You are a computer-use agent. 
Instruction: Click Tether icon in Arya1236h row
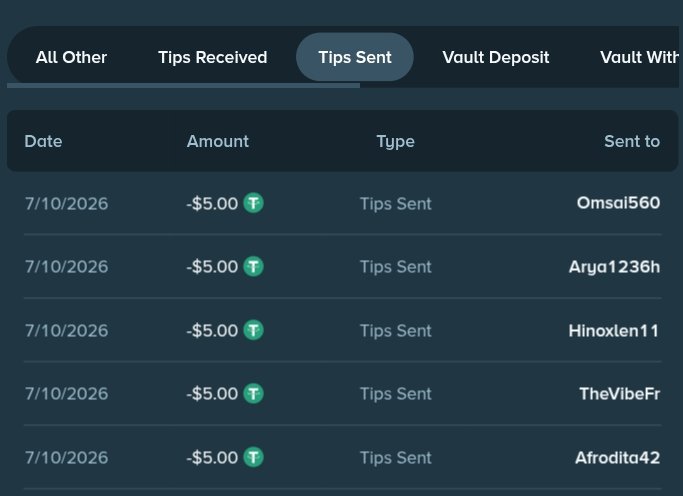pyautogui.click(x=253, y=267)
